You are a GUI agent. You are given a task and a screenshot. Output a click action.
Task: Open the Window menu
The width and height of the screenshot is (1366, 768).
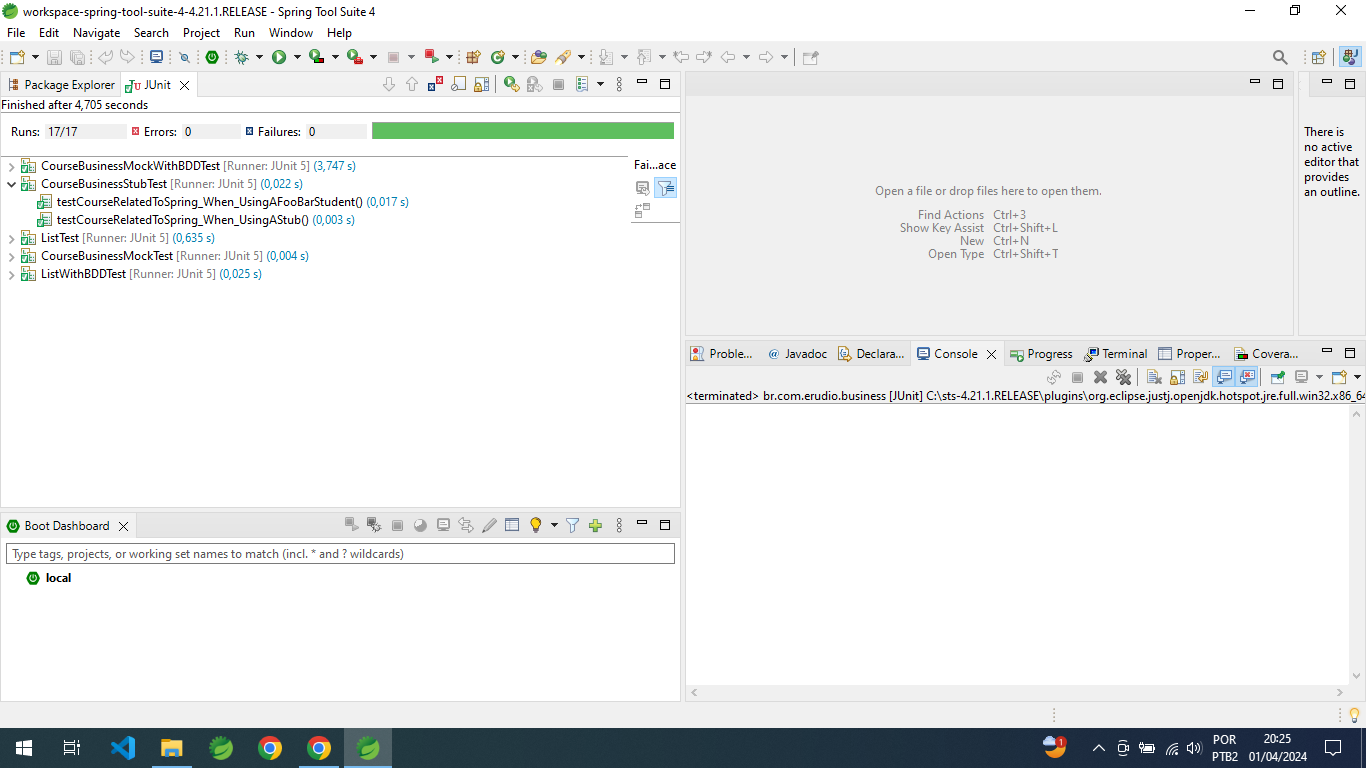[x=291, y=33]
